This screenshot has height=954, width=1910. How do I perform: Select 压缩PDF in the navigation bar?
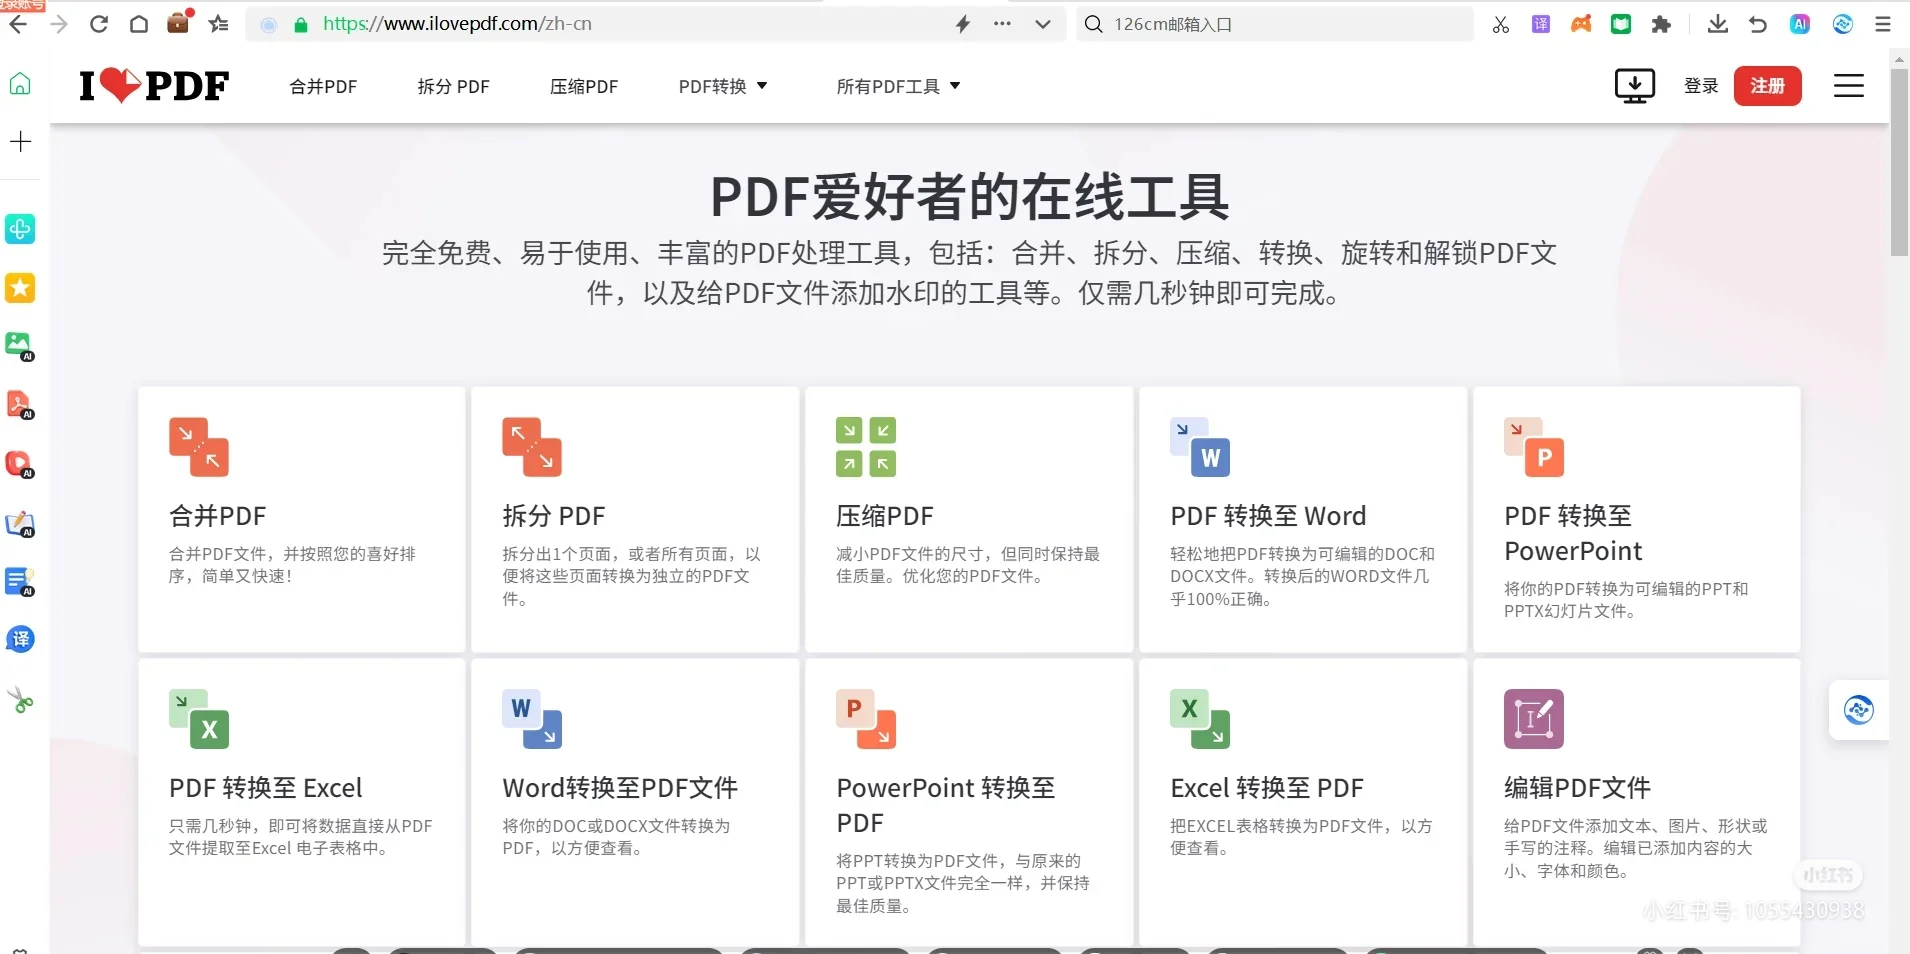(583, 86)
